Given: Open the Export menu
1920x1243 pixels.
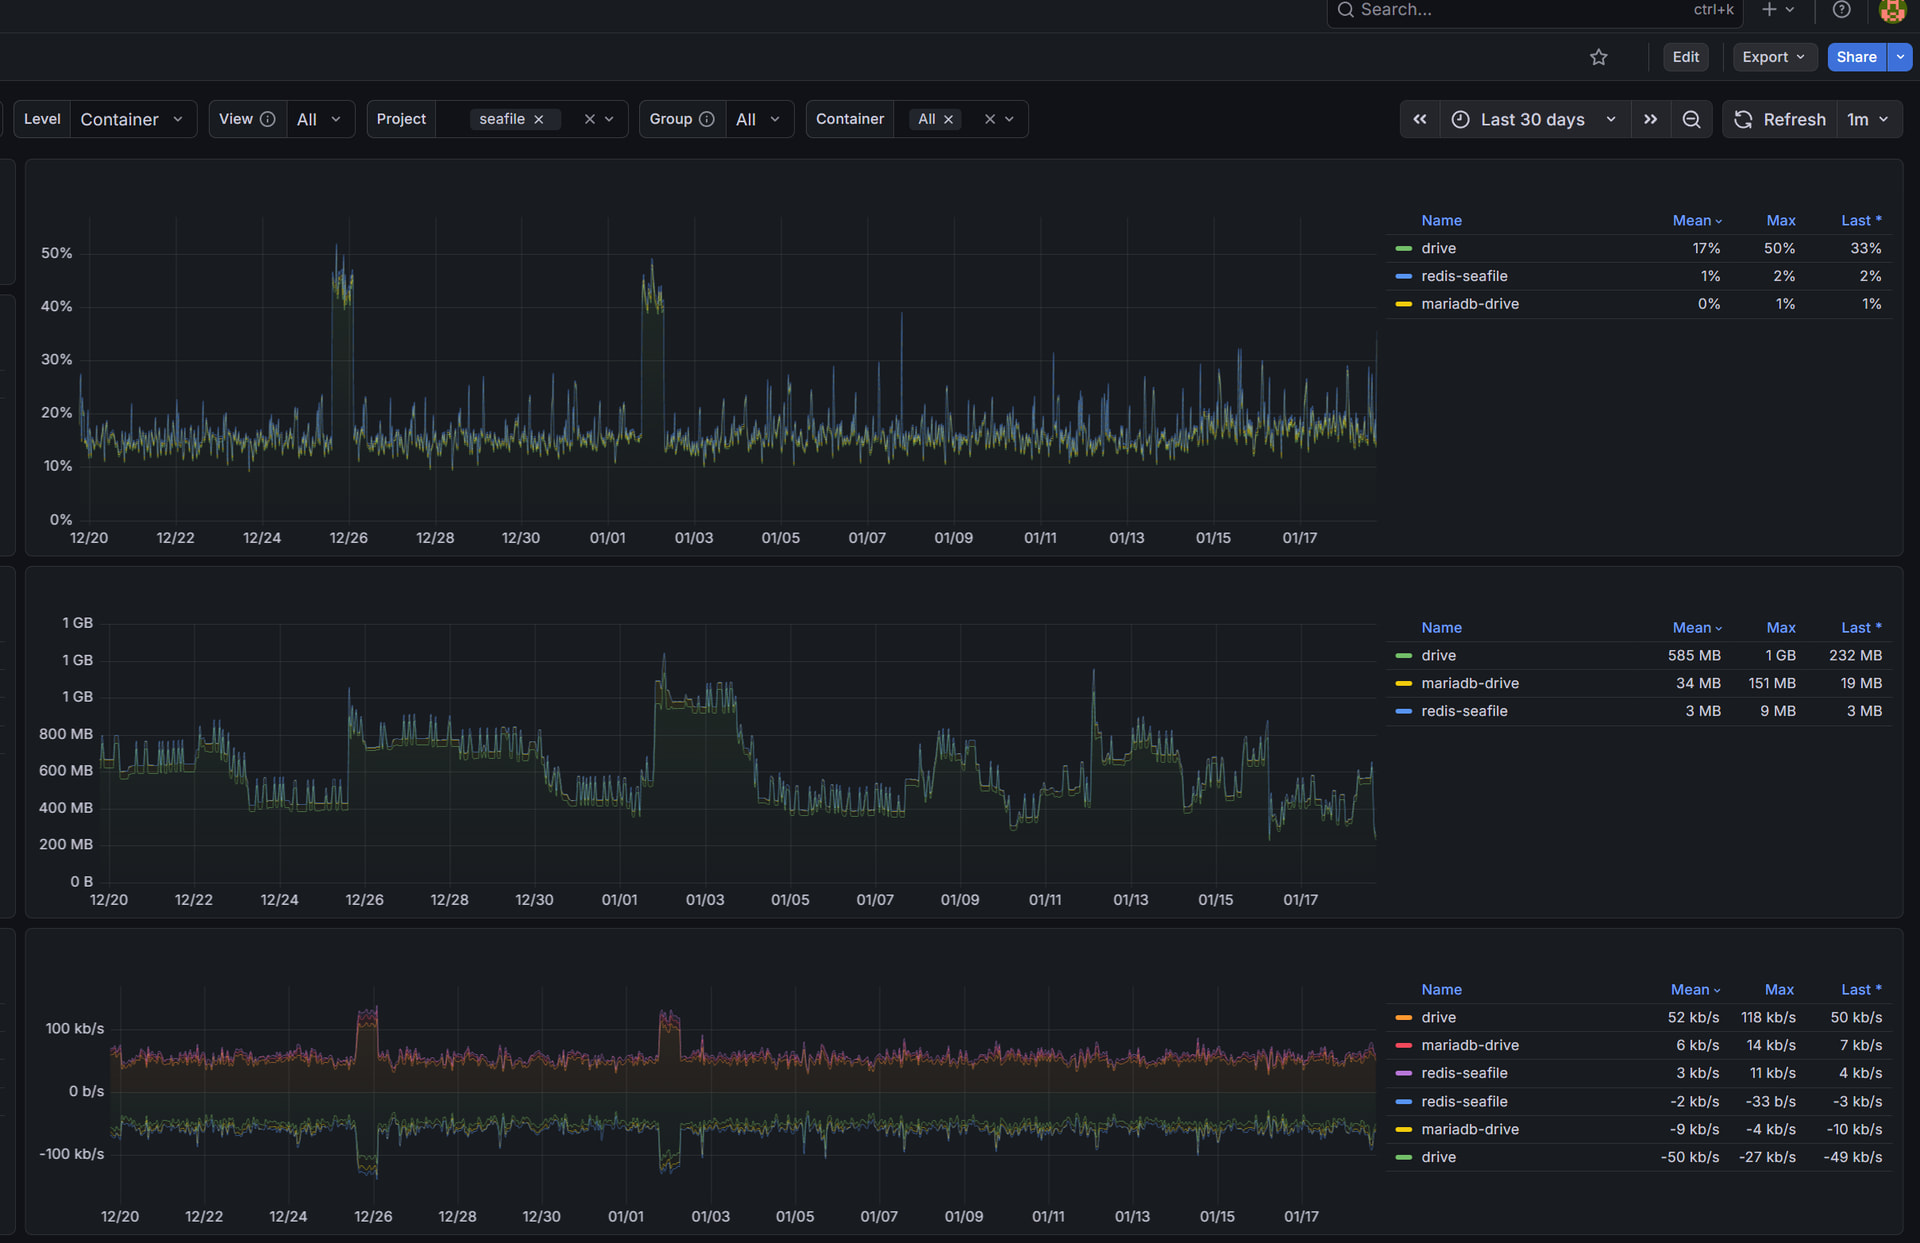Looking at the screenshot, I should (1773, 57).
